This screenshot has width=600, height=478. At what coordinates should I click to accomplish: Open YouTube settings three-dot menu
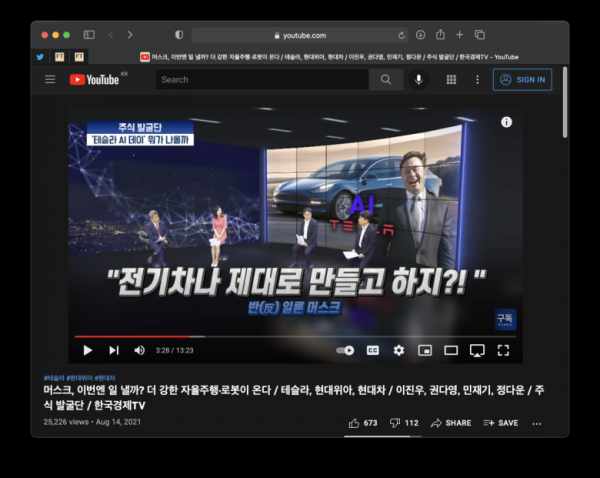click(477, 80)
